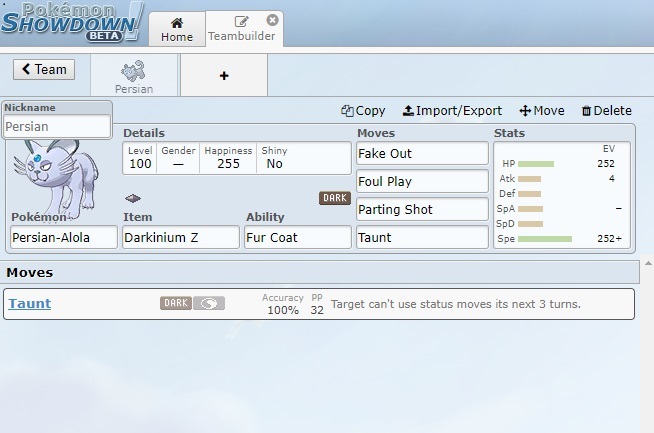This screenshot has width=654, height=433.
Task: Click the Taunt move link in results
Action: 30,304
